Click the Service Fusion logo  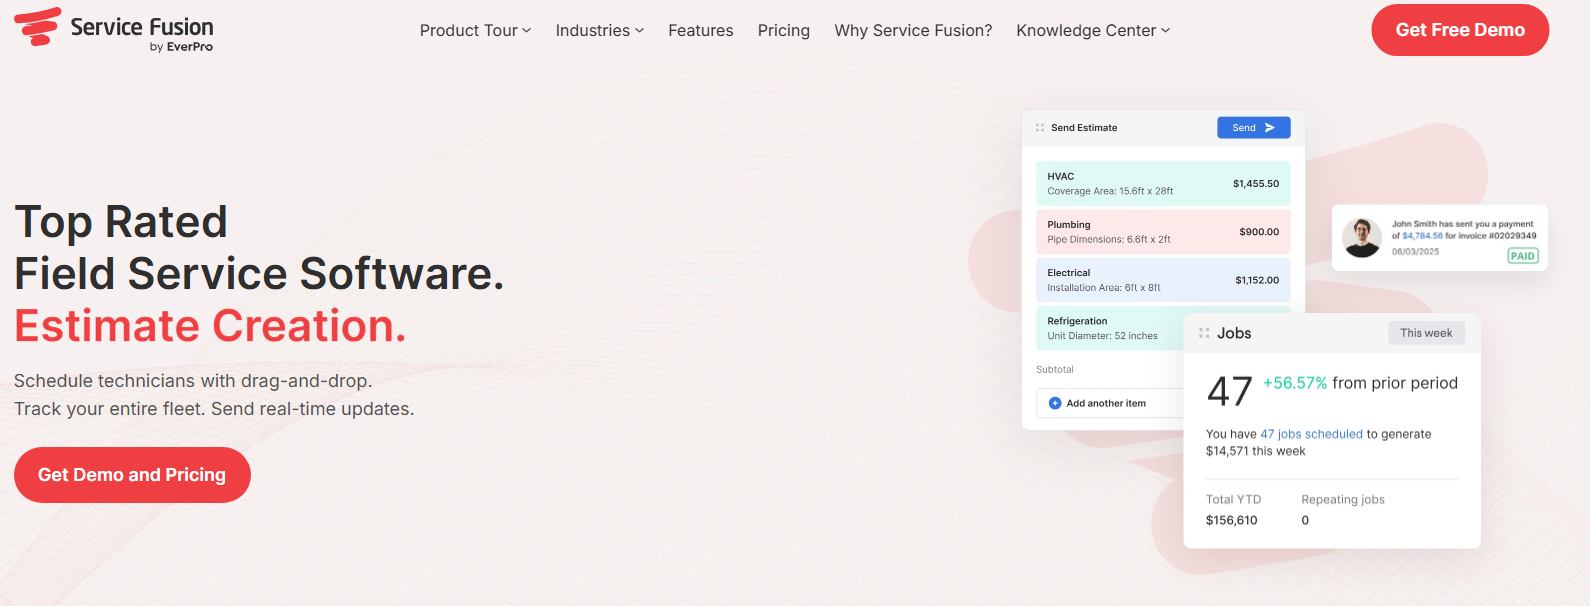click(113, 29)
